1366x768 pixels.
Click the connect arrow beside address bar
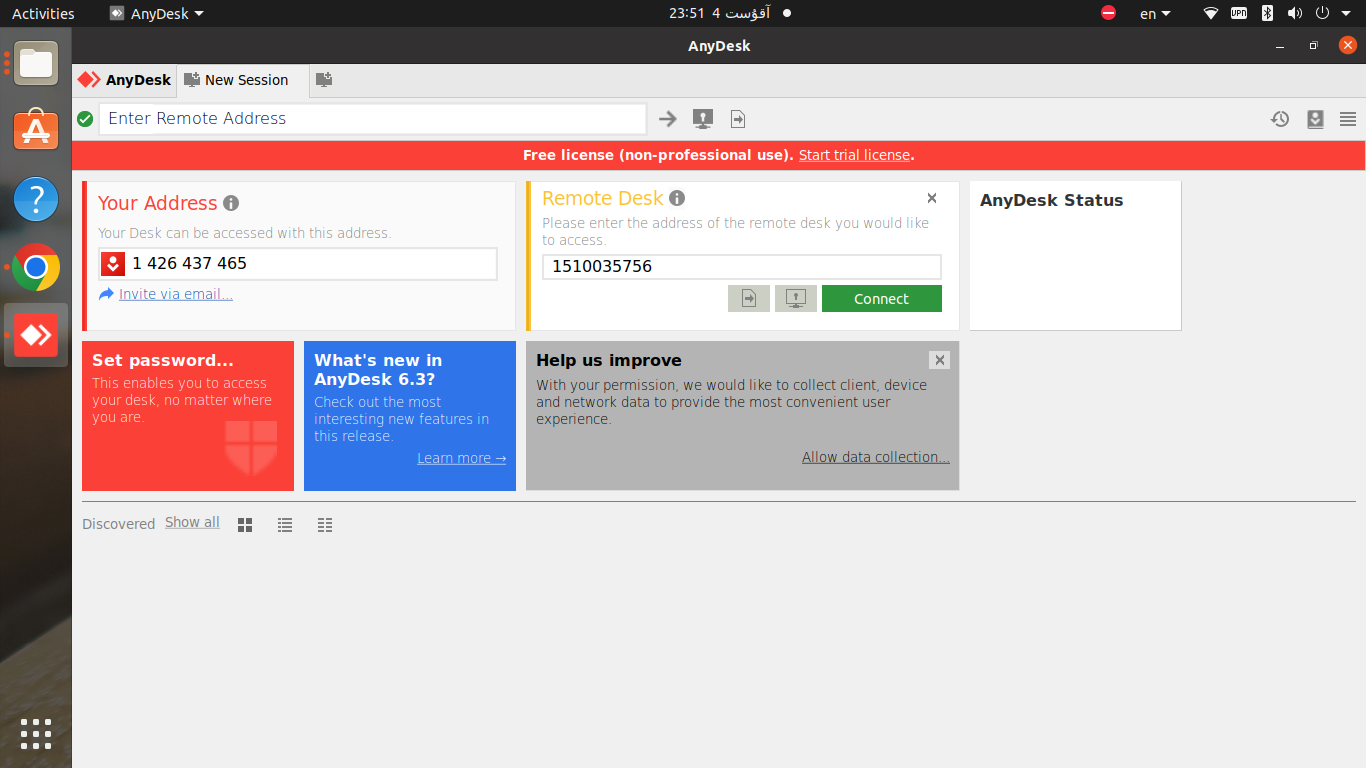pos(667,119)
